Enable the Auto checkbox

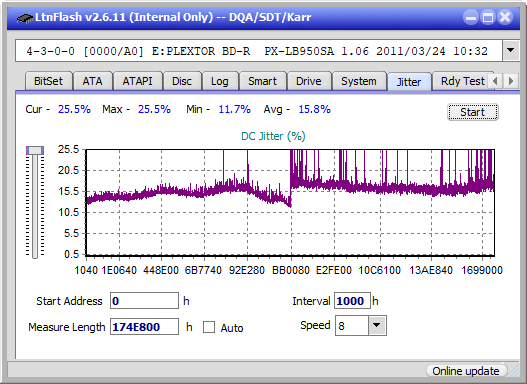209,327
